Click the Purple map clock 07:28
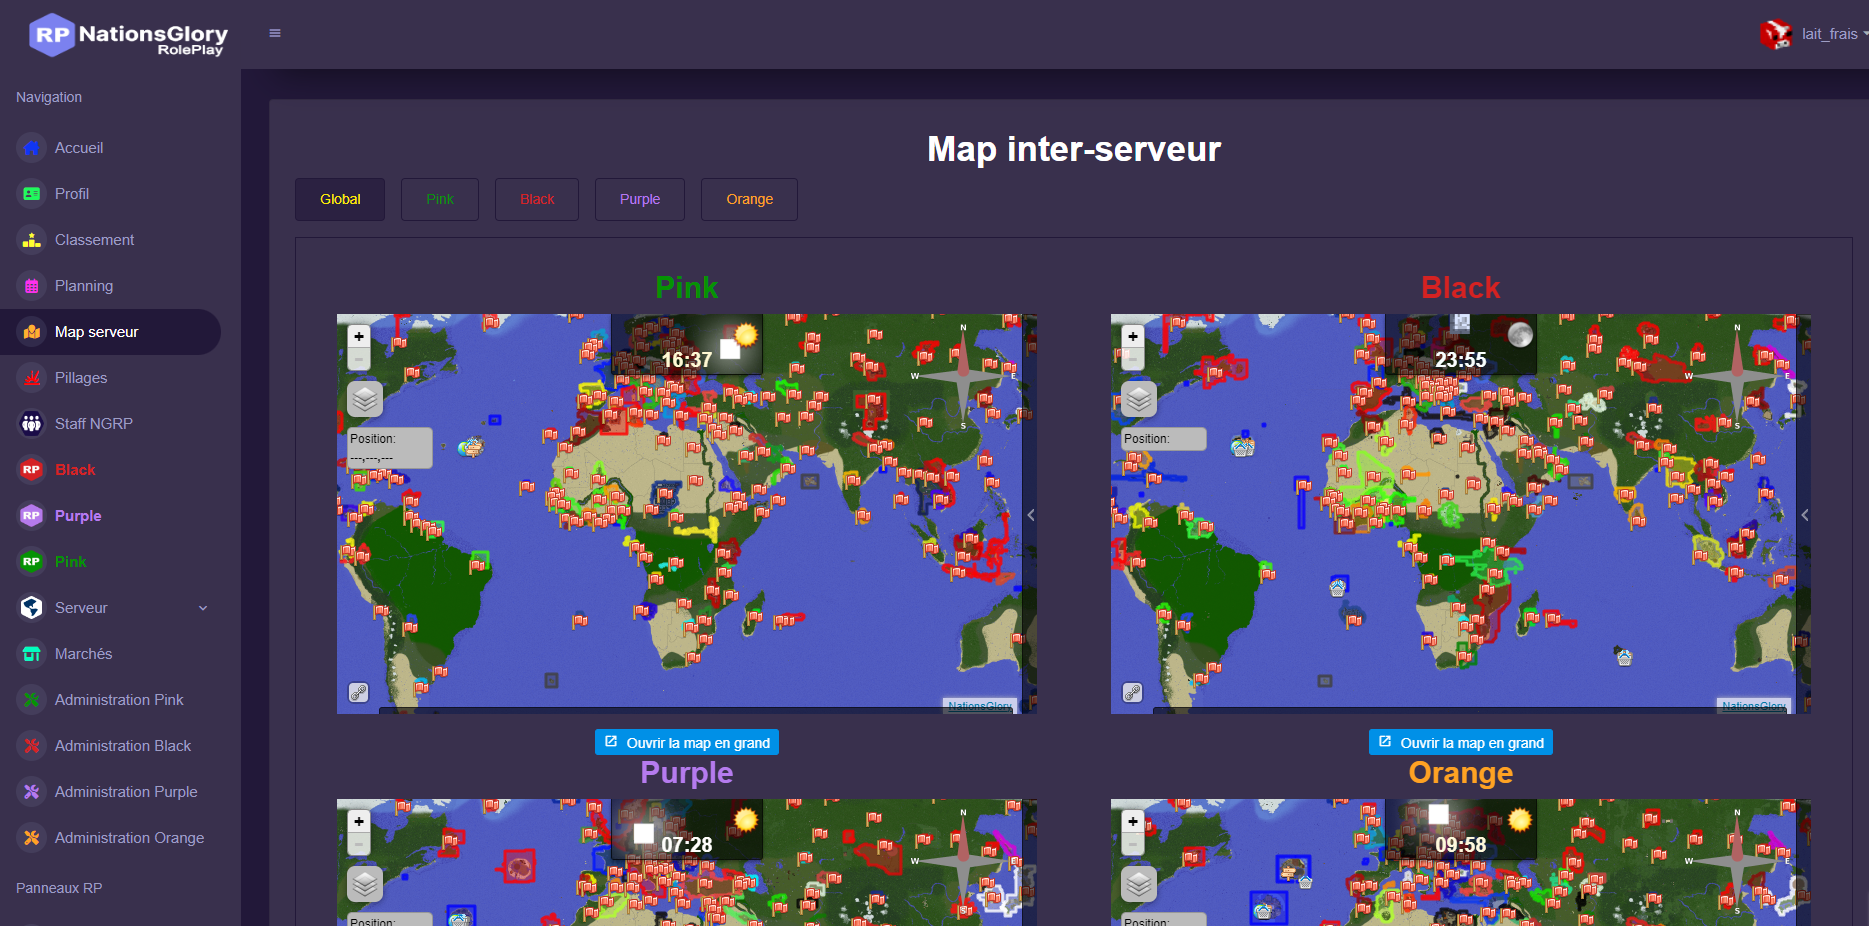Image resolution: width=1869 pixels, height=926 pixels. click(x=687, y=844)
